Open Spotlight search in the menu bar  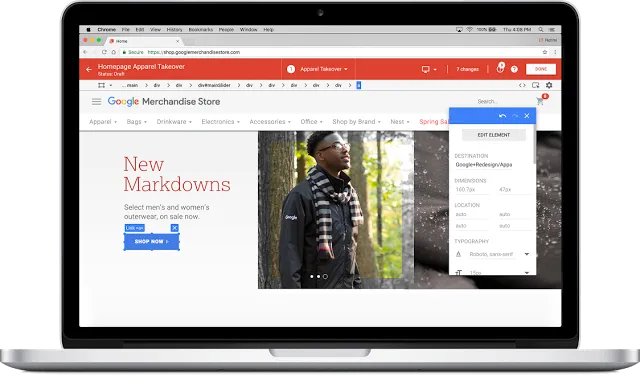[541, 30]
